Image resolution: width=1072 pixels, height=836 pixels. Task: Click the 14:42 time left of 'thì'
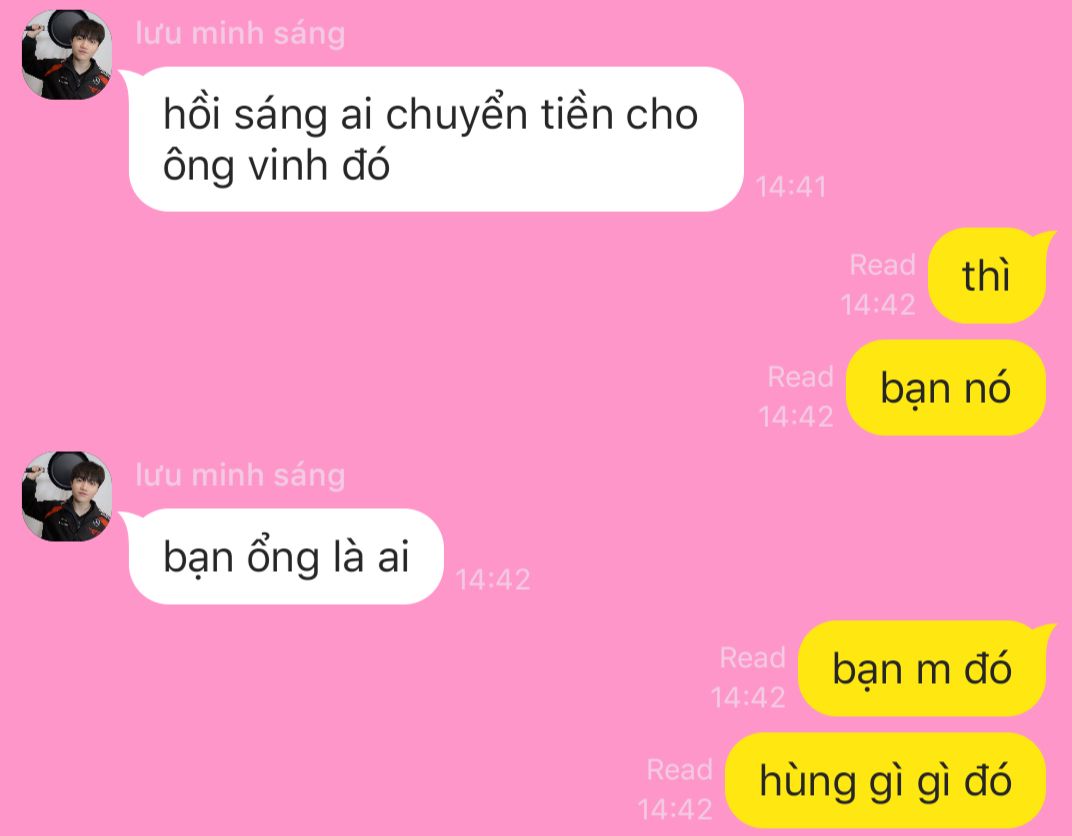877,304
